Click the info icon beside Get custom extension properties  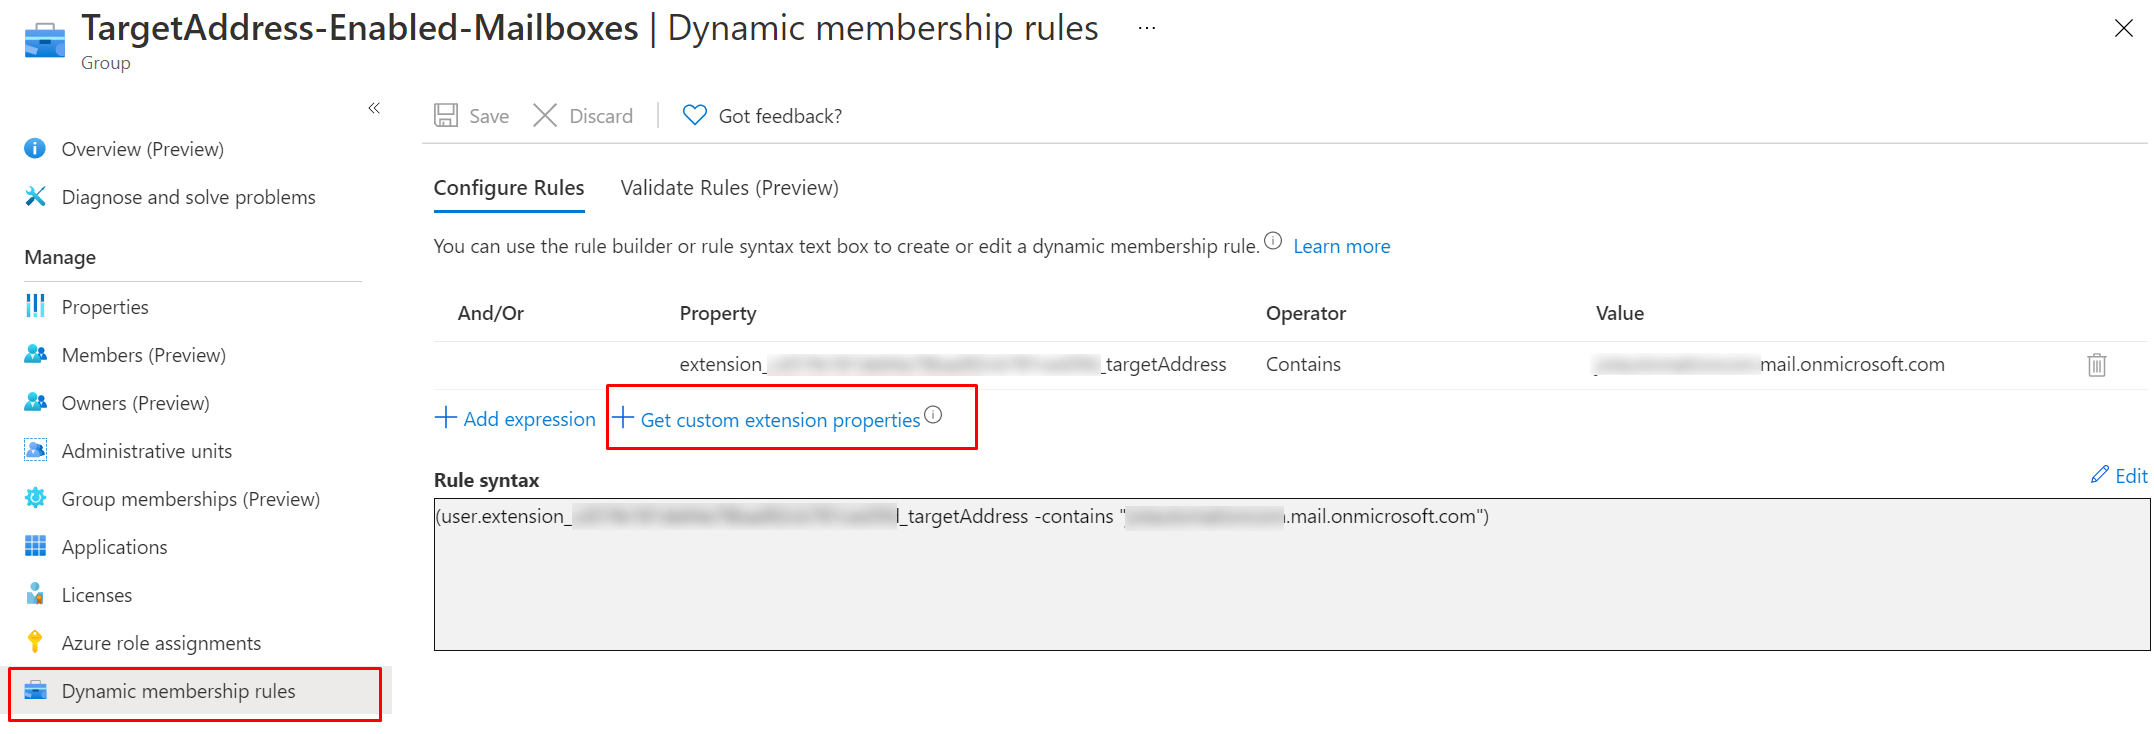point(933,415)
